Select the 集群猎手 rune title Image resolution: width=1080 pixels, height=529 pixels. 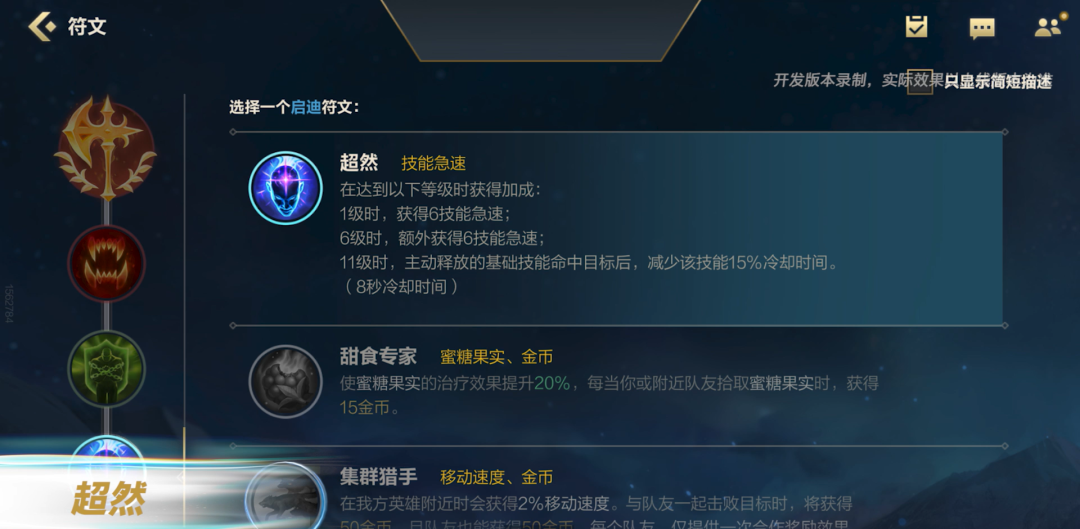point(378,477)
